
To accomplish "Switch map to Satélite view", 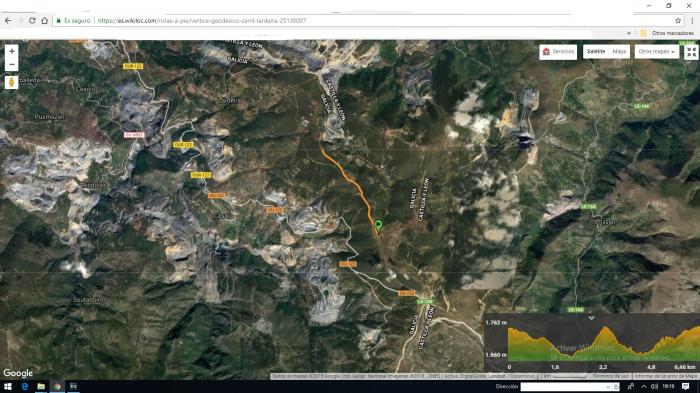I will point(596,52).
